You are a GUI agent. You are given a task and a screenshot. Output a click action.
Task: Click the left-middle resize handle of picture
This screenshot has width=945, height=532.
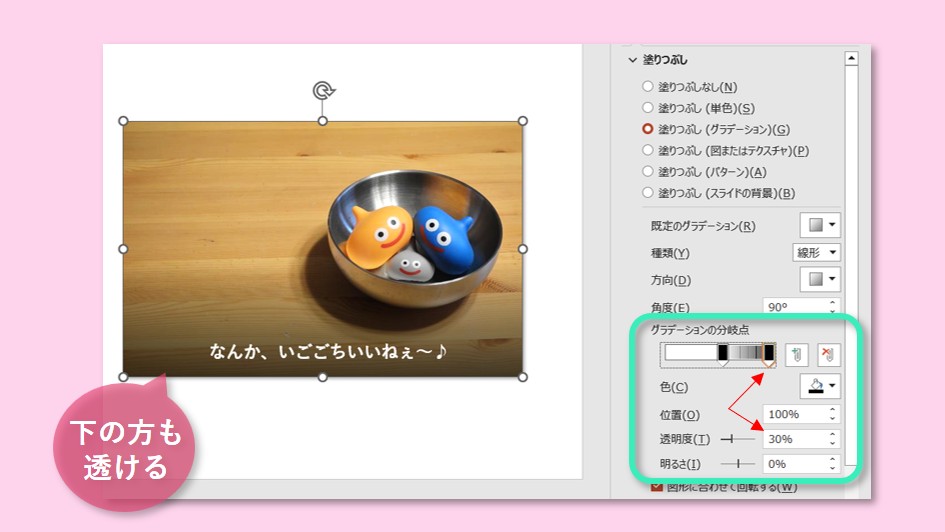pyautogui.click(x=124, y=249)
